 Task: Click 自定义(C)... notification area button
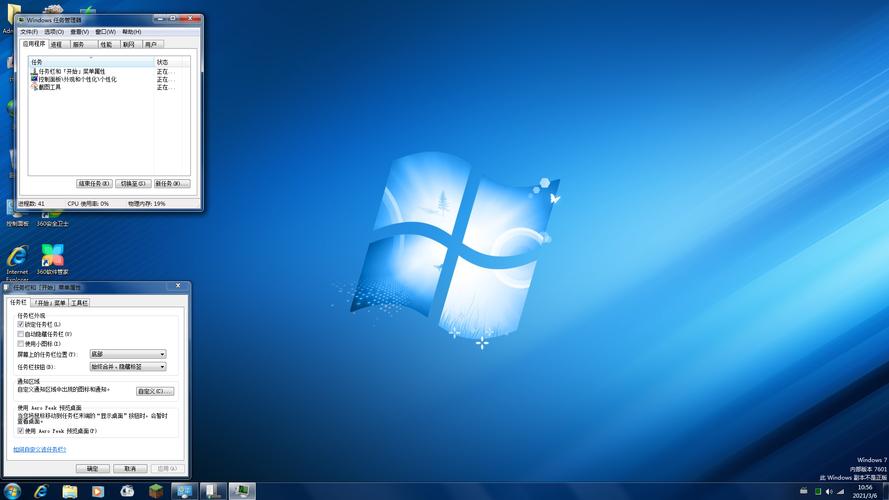pyautogui.click(x=155, y=391)
